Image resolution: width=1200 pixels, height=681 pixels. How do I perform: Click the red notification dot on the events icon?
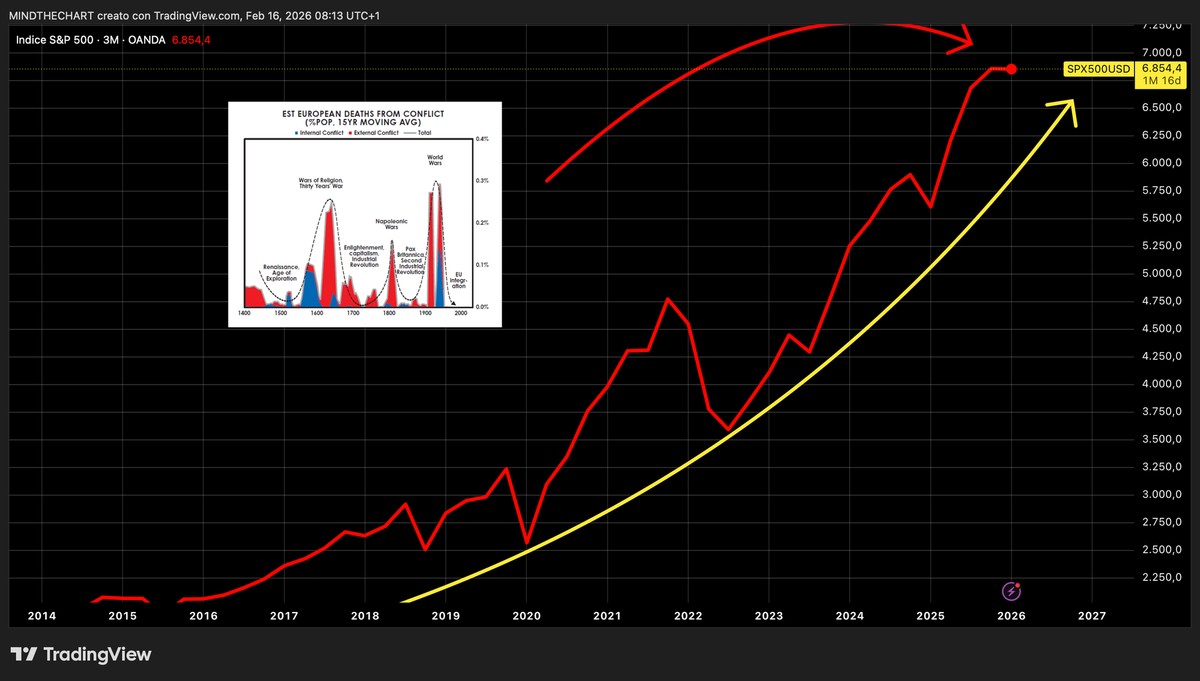pos(1020,585)
